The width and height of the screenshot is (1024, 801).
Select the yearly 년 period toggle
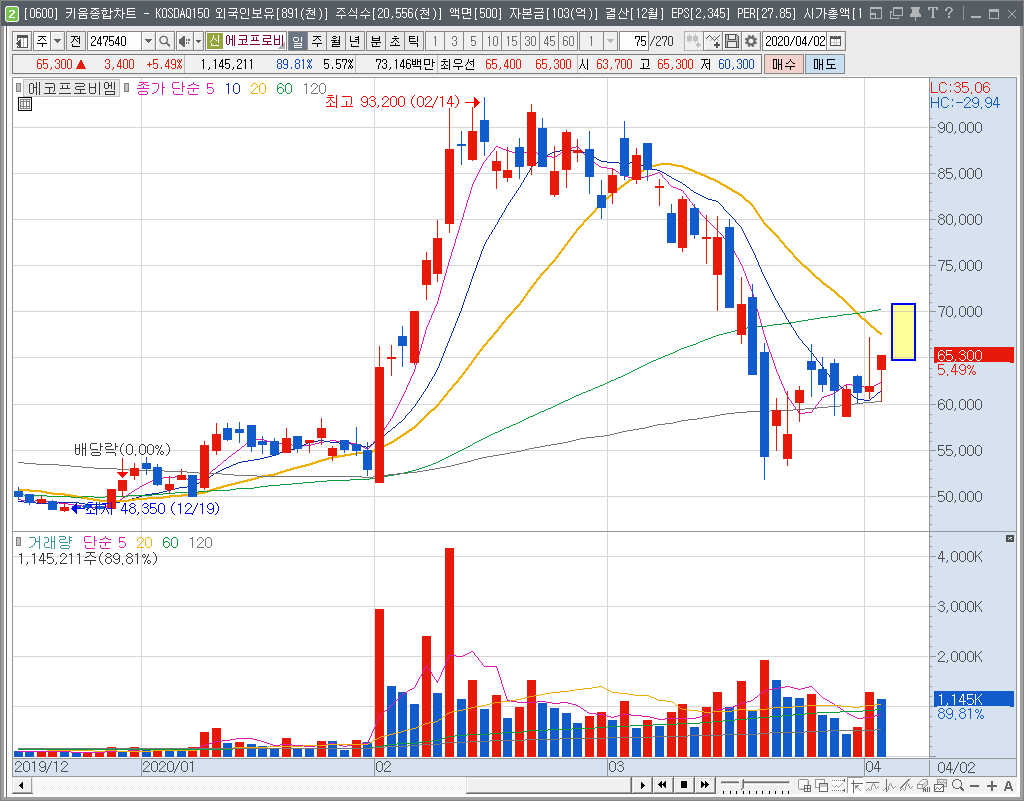(355, 41)
